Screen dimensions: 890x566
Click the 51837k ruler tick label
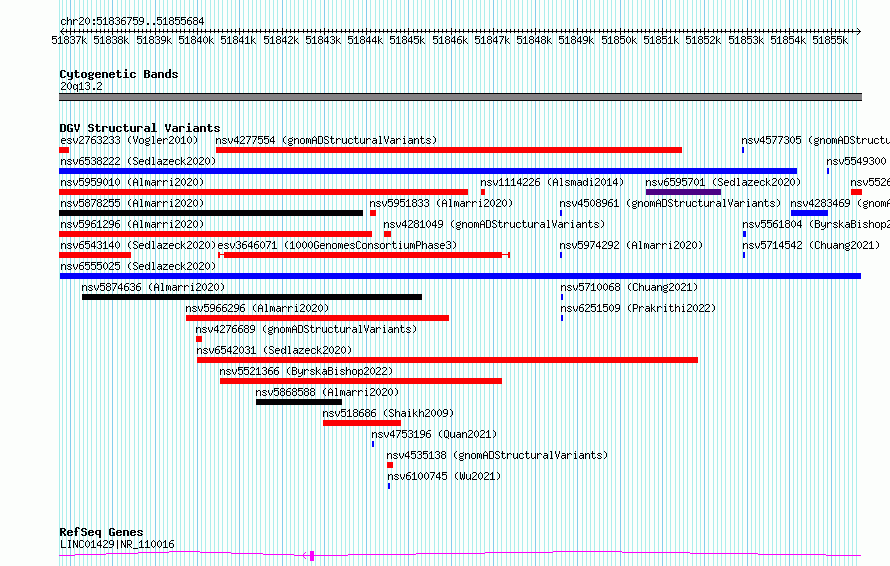point(69,40)
